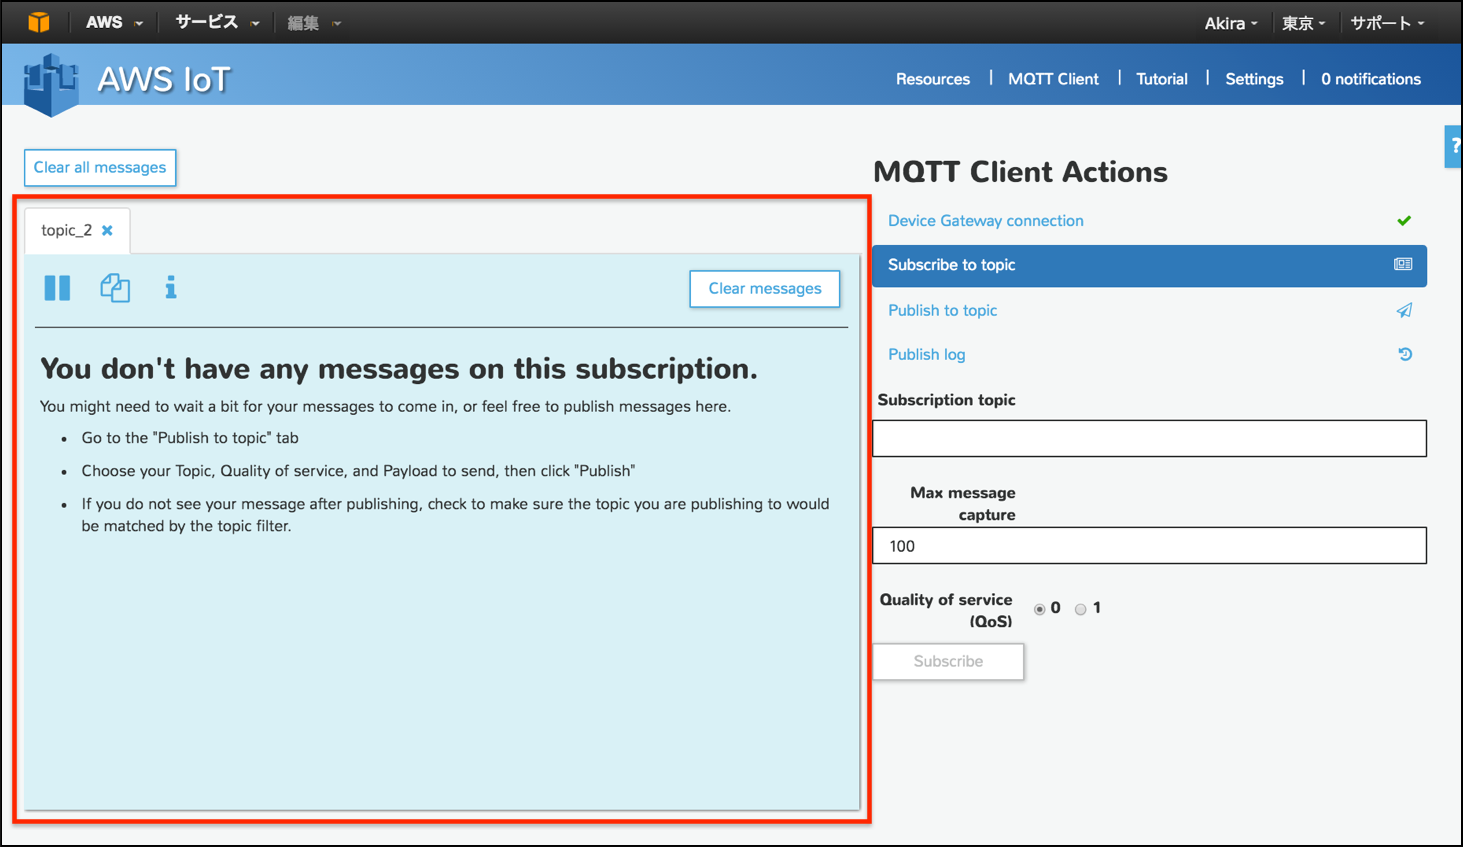The width and height of the screenshot is (1463, 847).
Task: Click the Clear all messages button
Action: (x=99, y=167)
